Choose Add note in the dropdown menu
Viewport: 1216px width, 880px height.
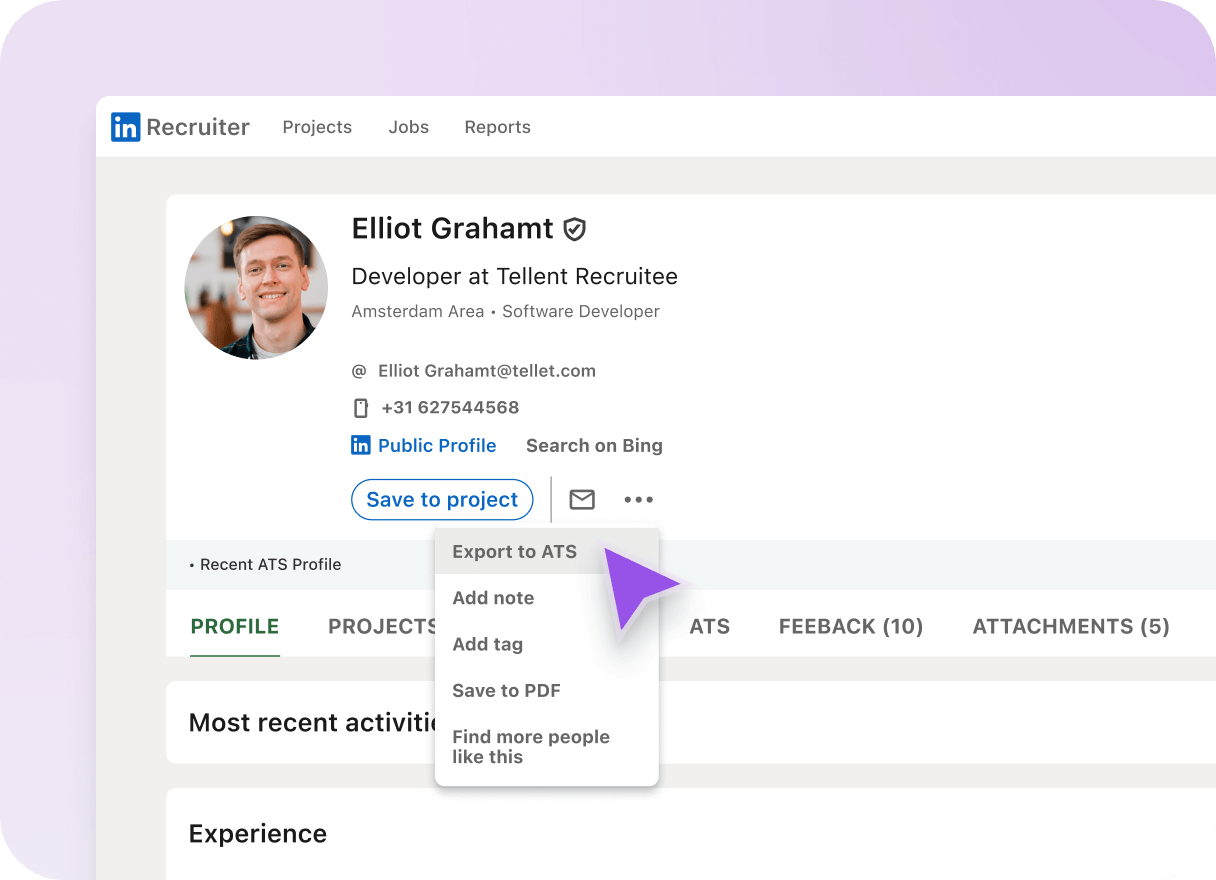click(x=493, y=597)
